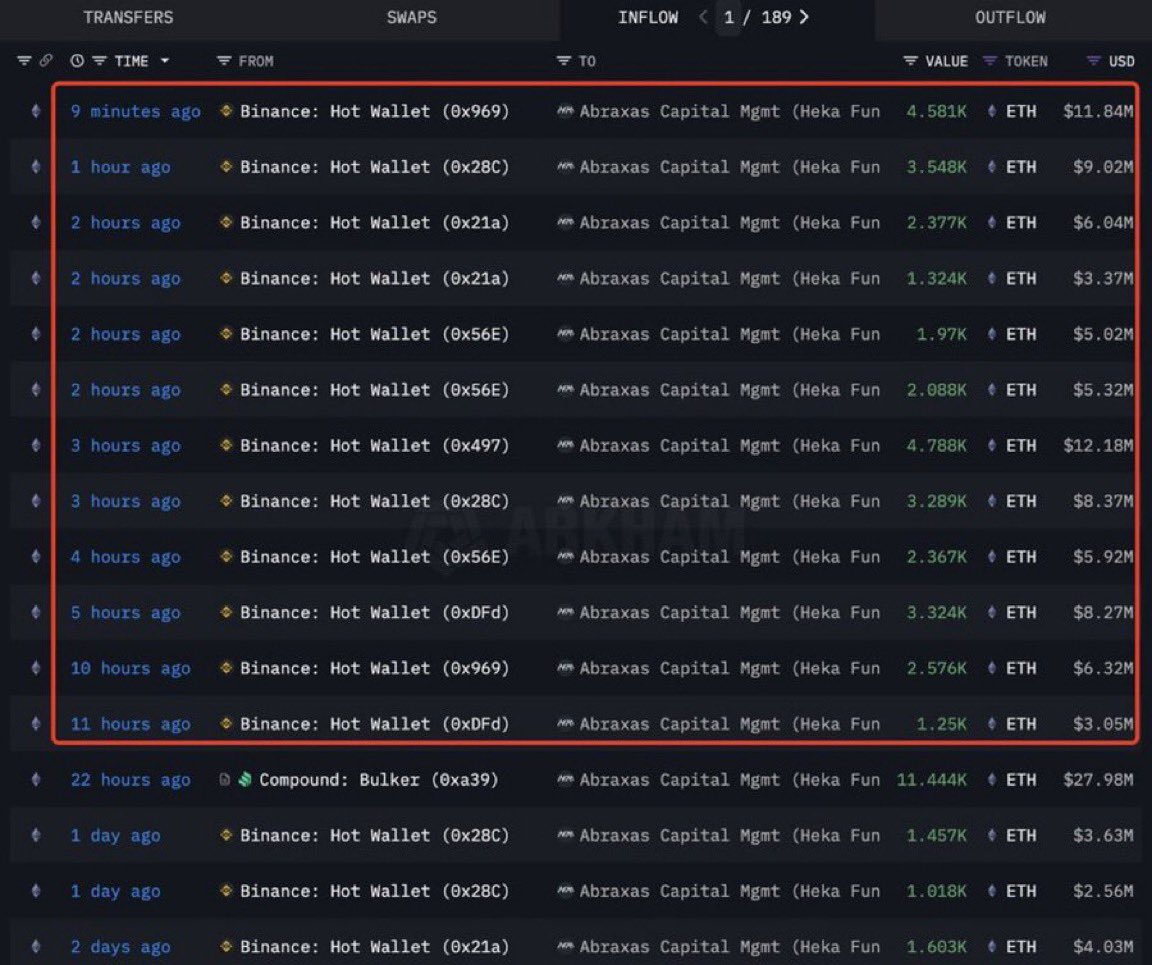Click the $9.02M USD amount
Screen dimensions: 1152x965
(x=1103, y=168)
